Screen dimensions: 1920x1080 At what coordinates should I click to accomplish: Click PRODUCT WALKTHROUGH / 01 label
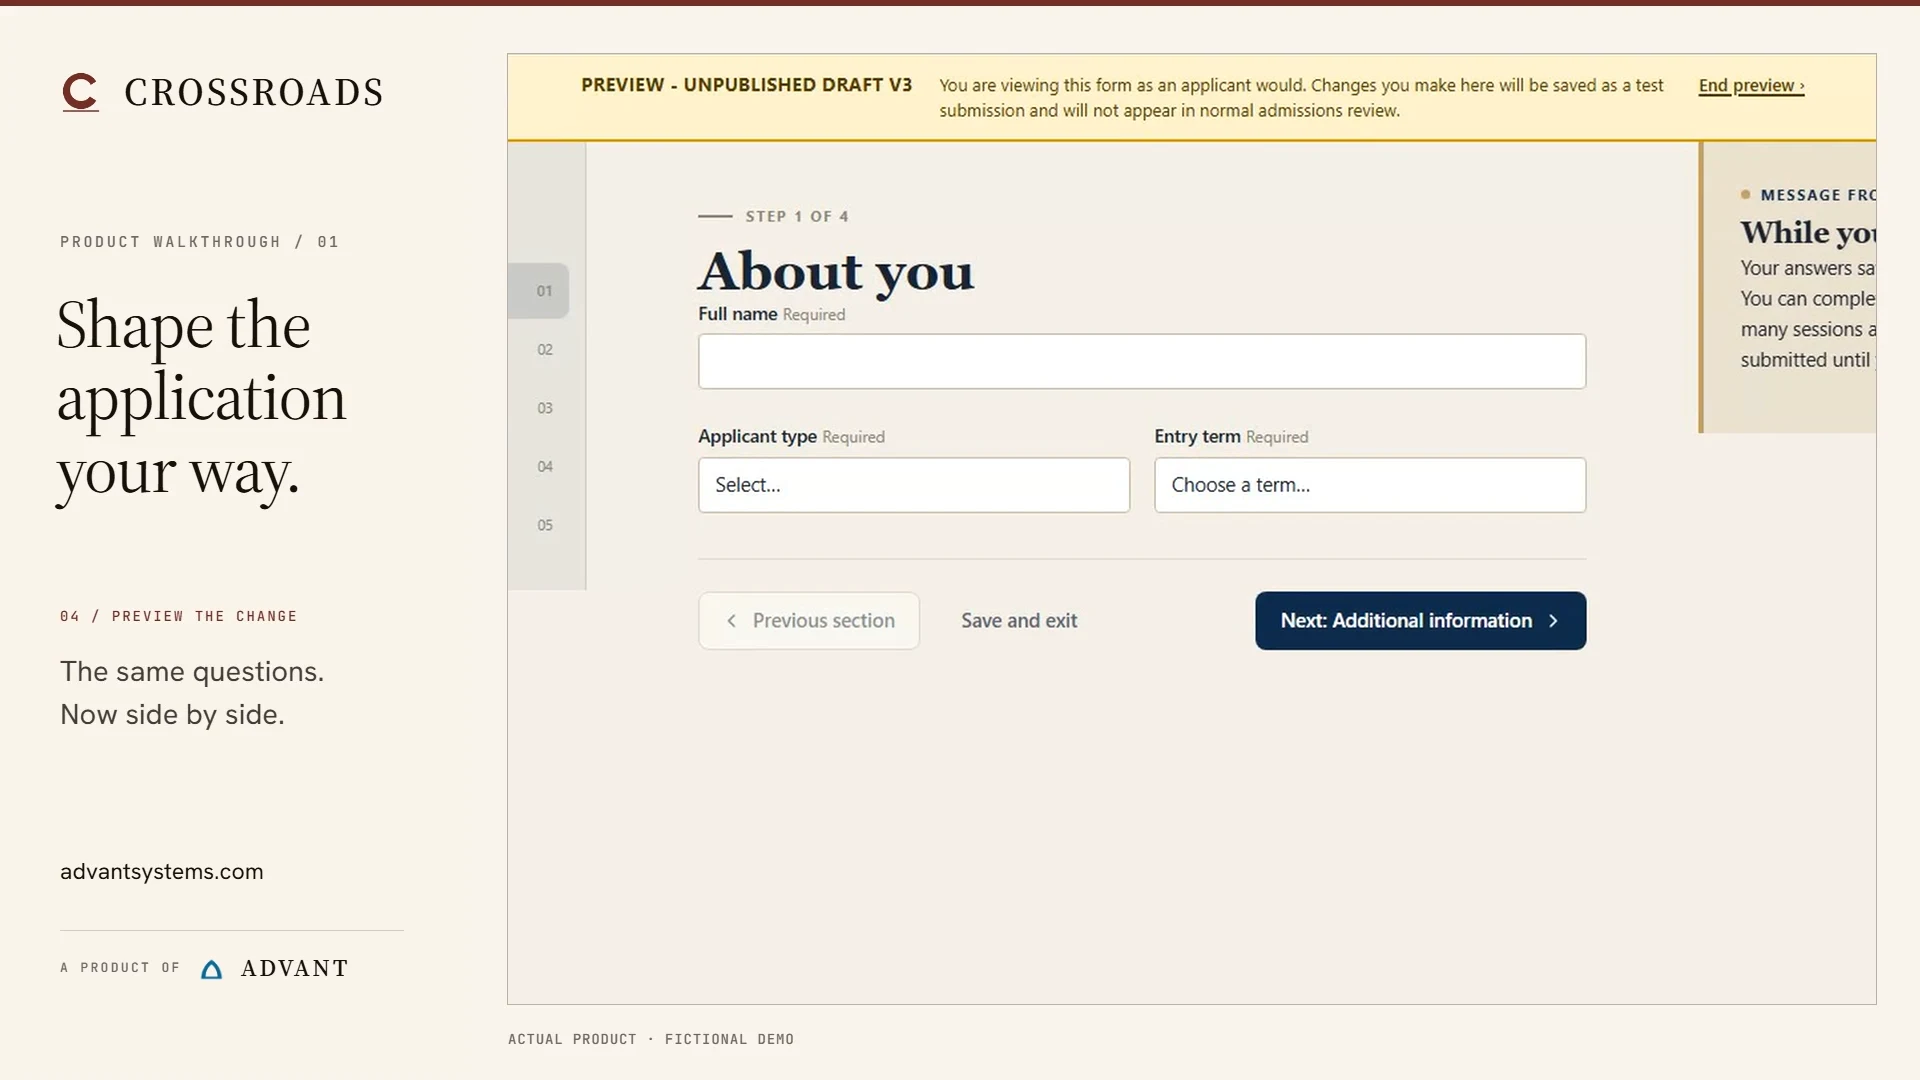200,242
